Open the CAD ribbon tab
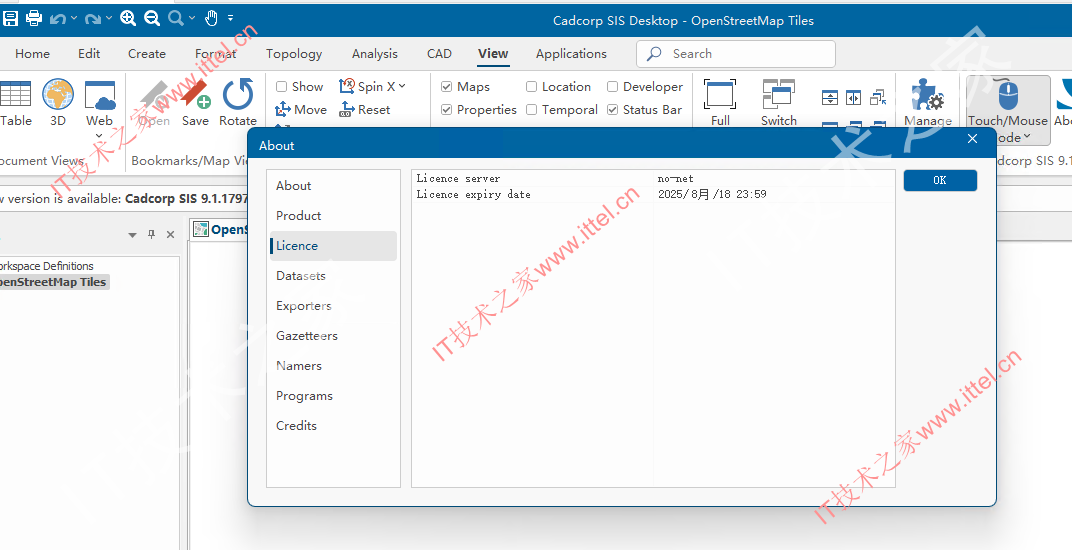1072x550 pixels. 439,53
